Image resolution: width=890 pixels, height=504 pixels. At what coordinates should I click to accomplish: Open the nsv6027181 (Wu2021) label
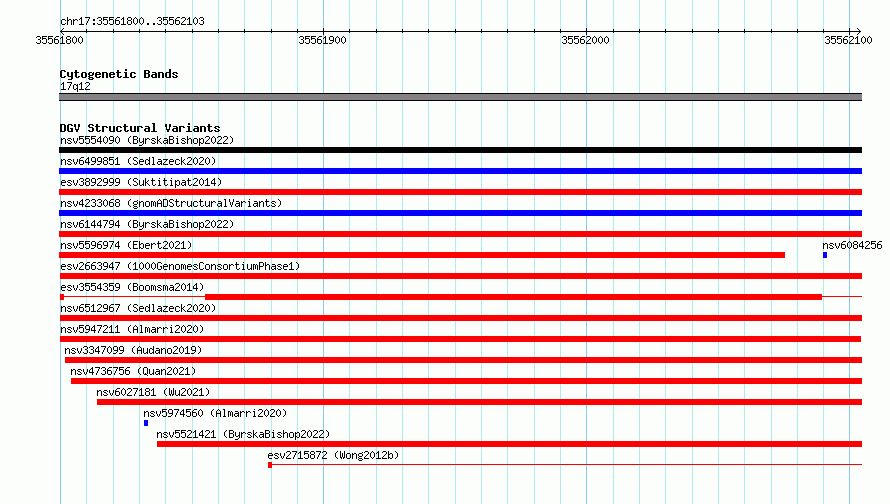[153, 392]
